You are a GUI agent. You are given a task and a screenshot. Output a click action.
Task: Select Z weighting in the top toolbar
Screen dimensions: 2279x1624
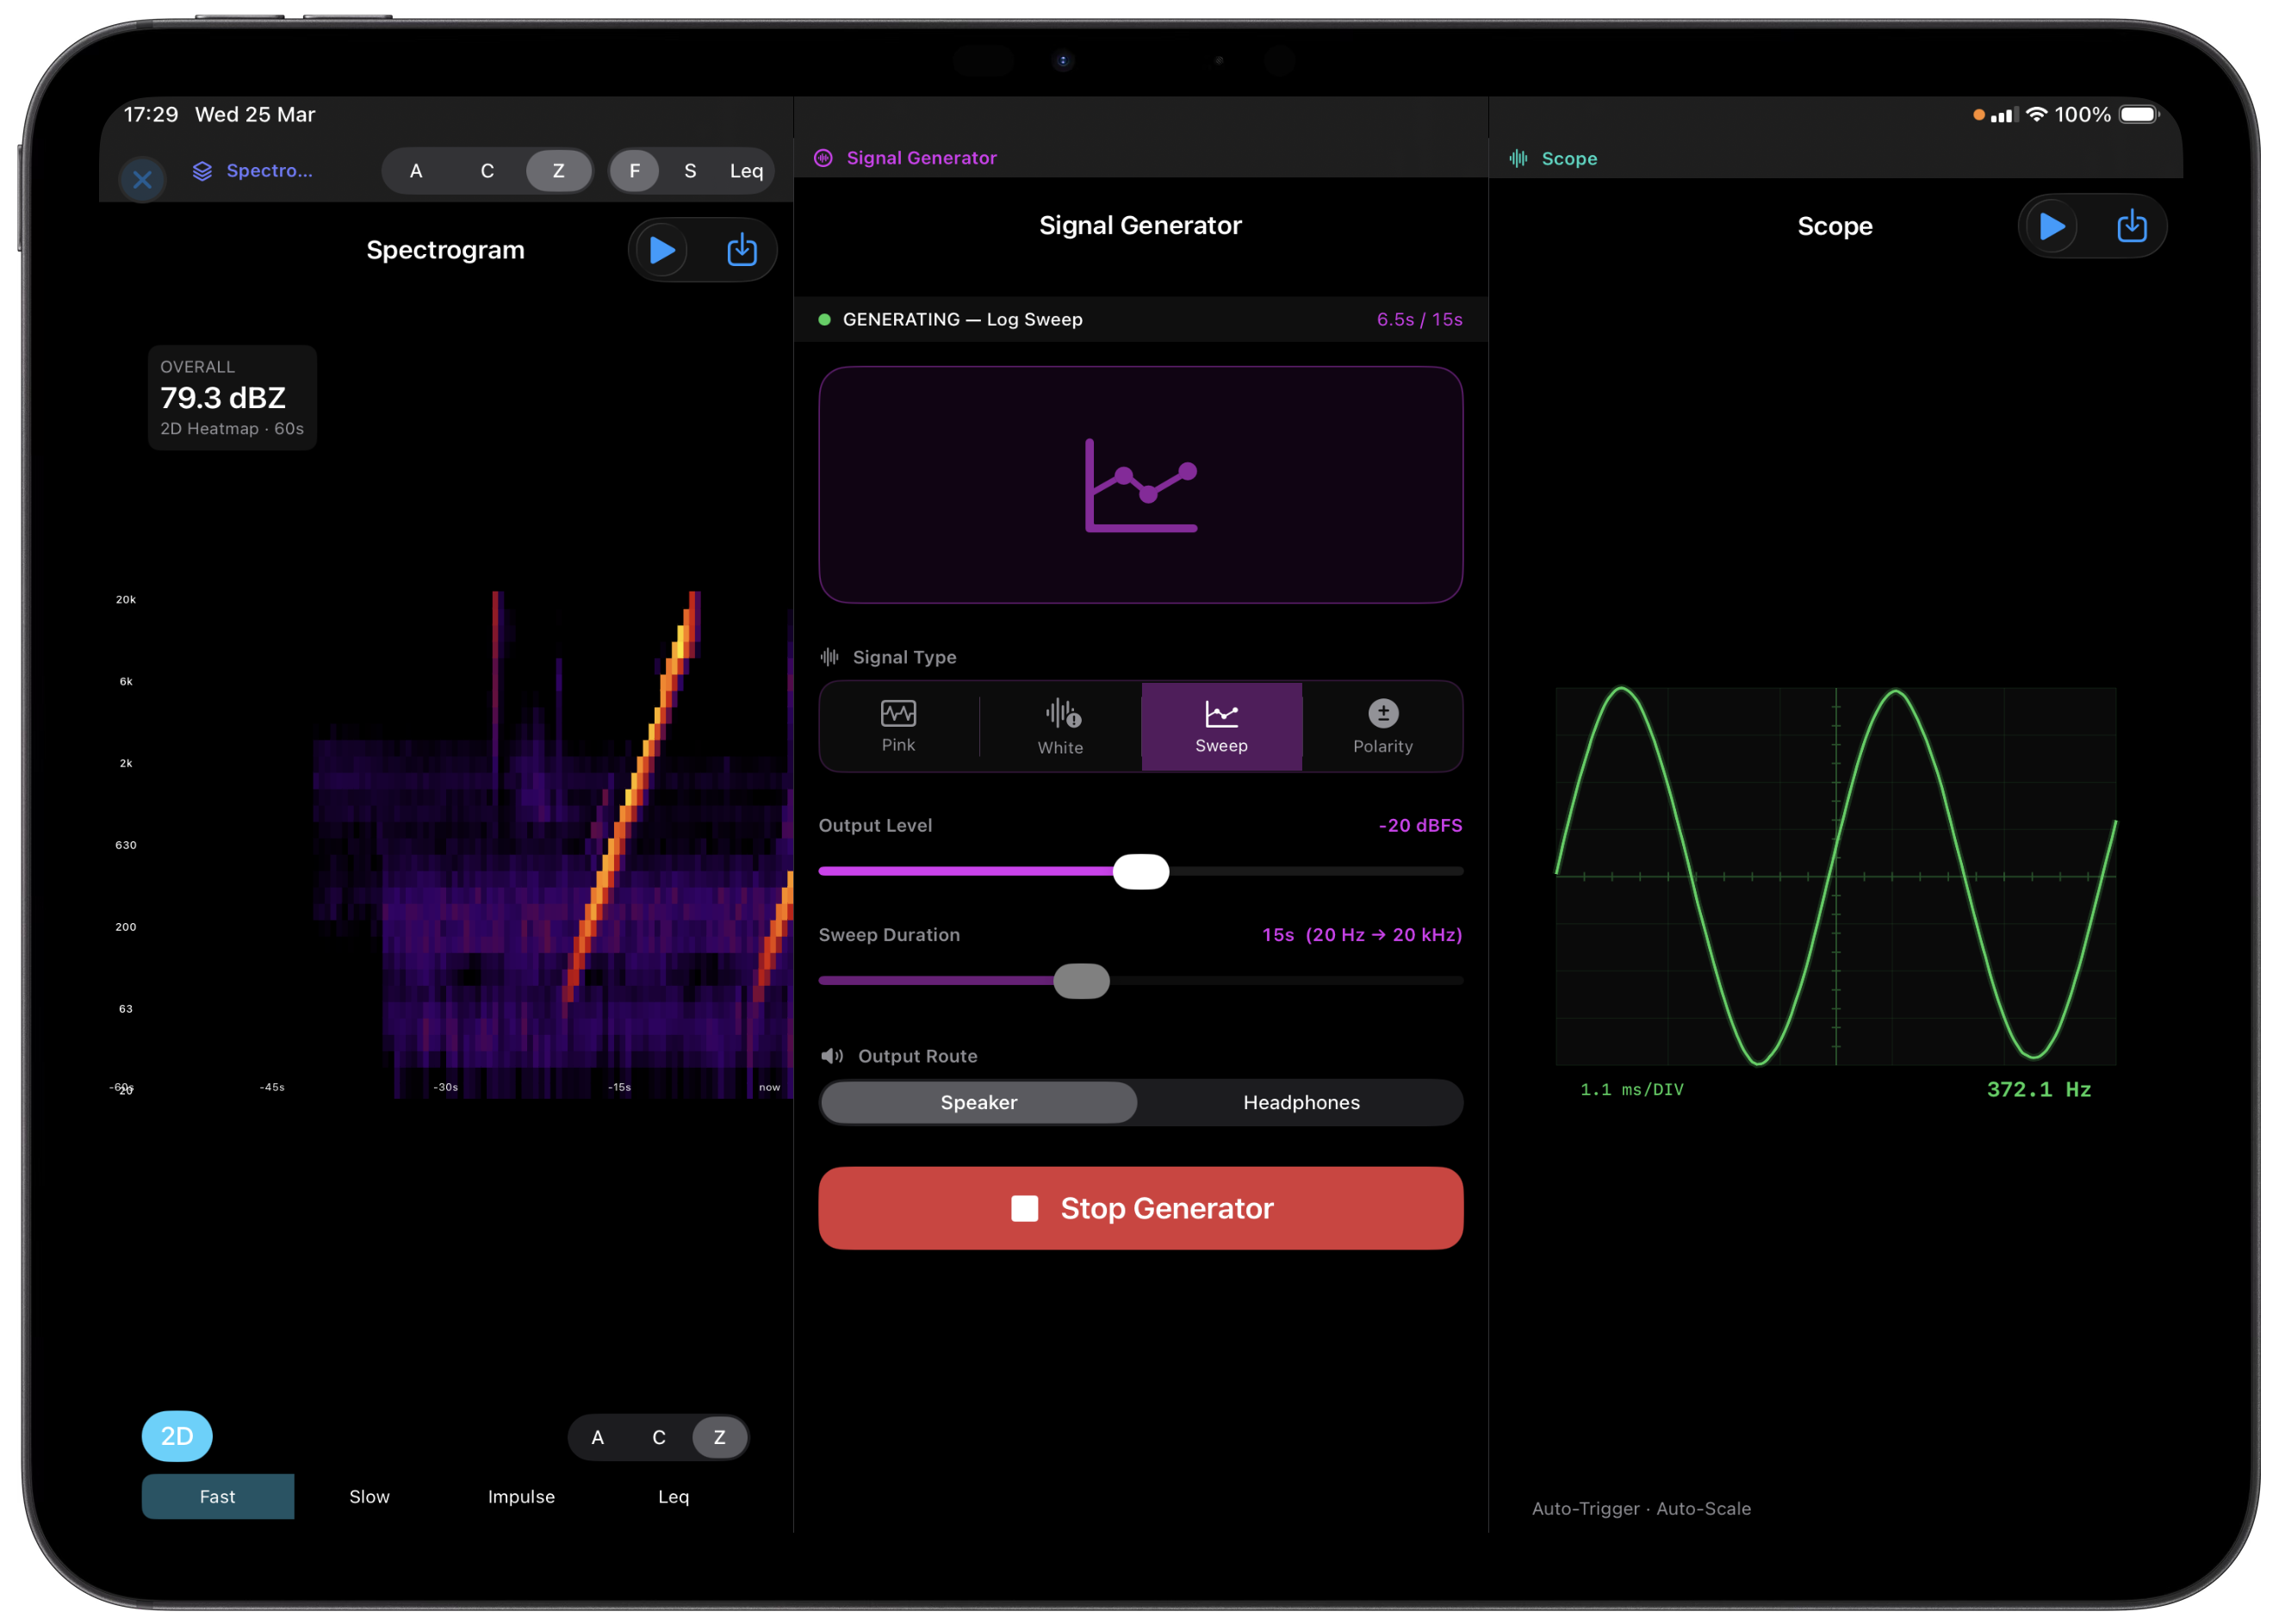pyautogui.click(x=558, y=170)
